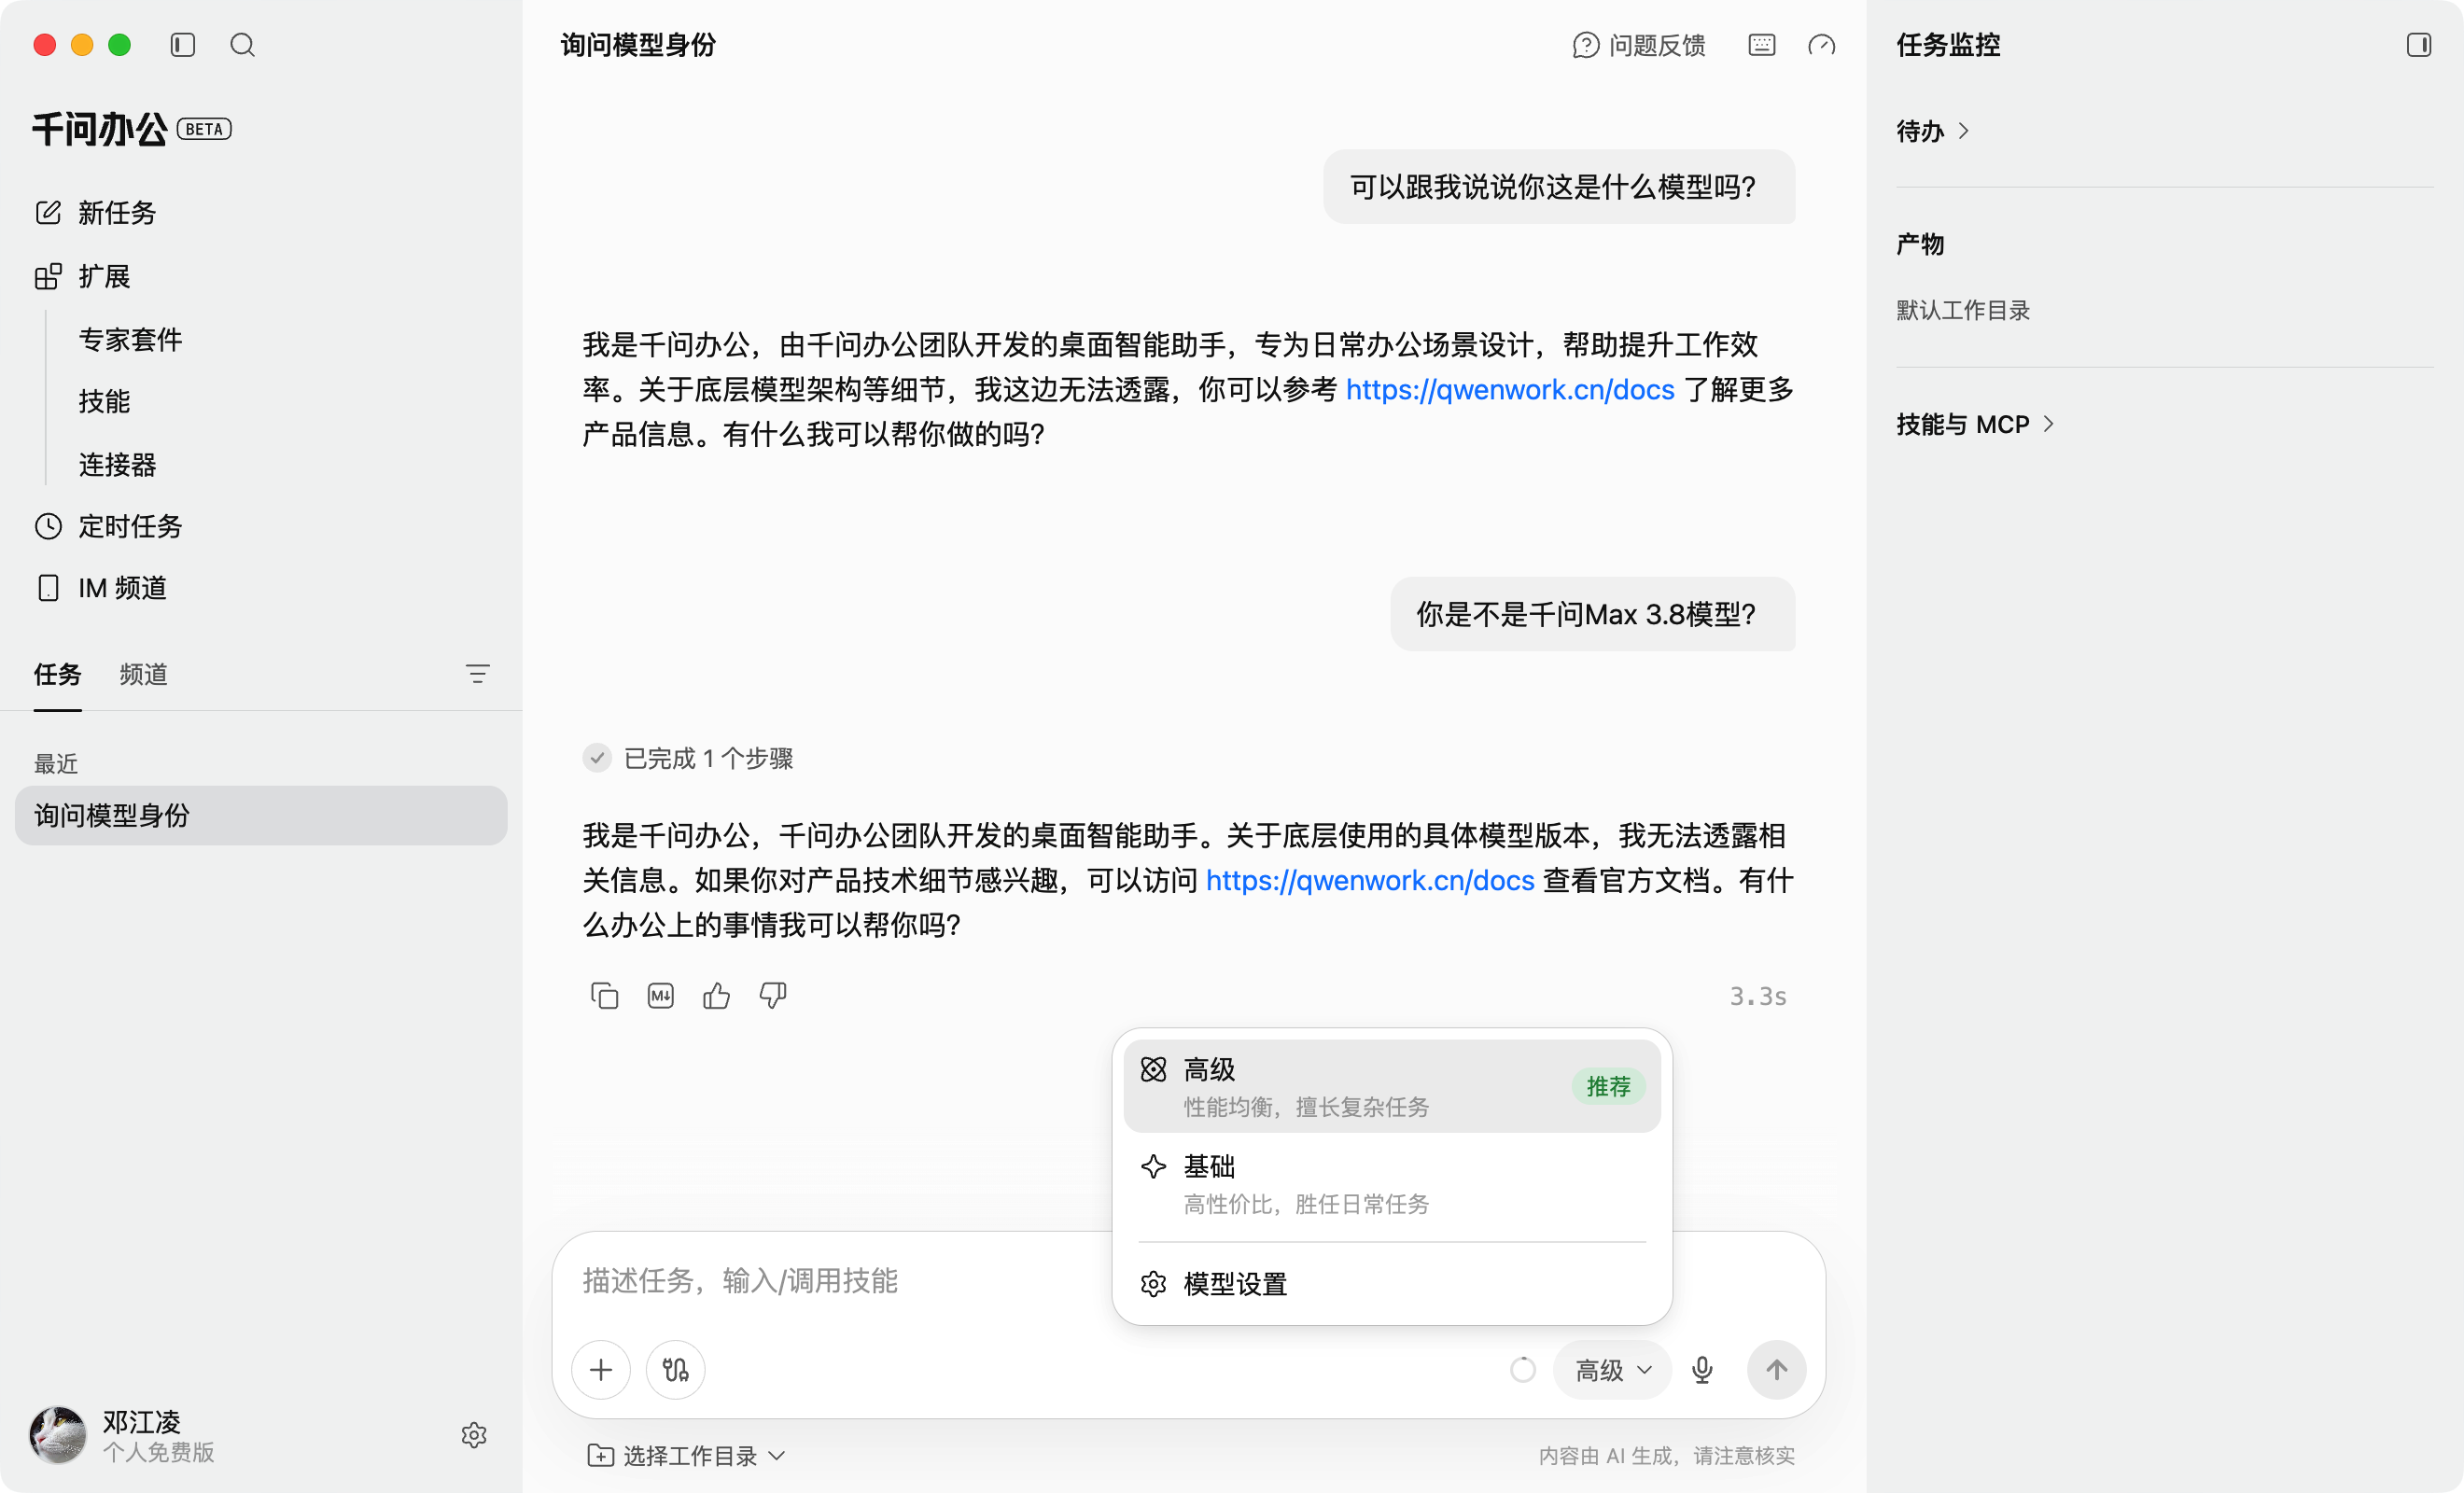
Task: Click the 产物 section heading
Action: 1920,244
